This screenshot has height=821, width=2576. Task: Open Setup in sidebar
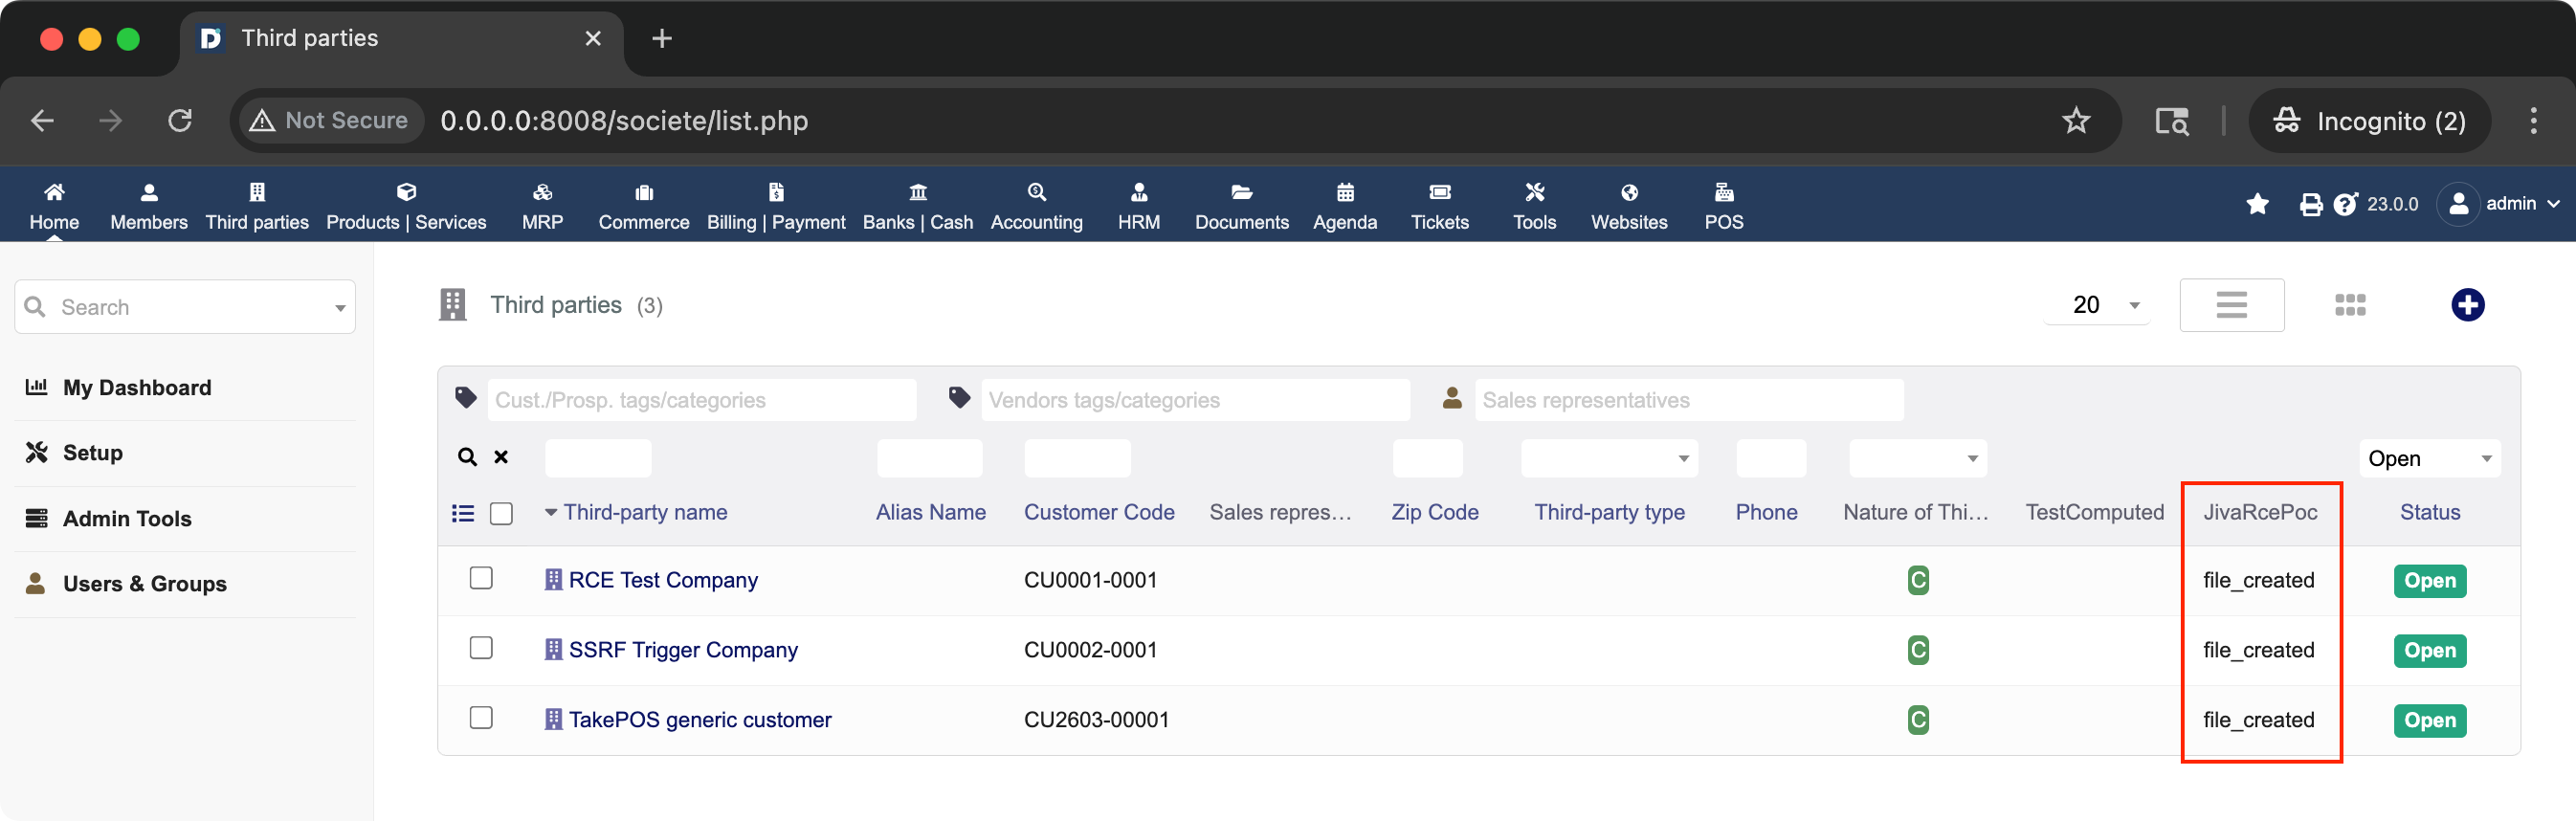[x=92, y=452]
